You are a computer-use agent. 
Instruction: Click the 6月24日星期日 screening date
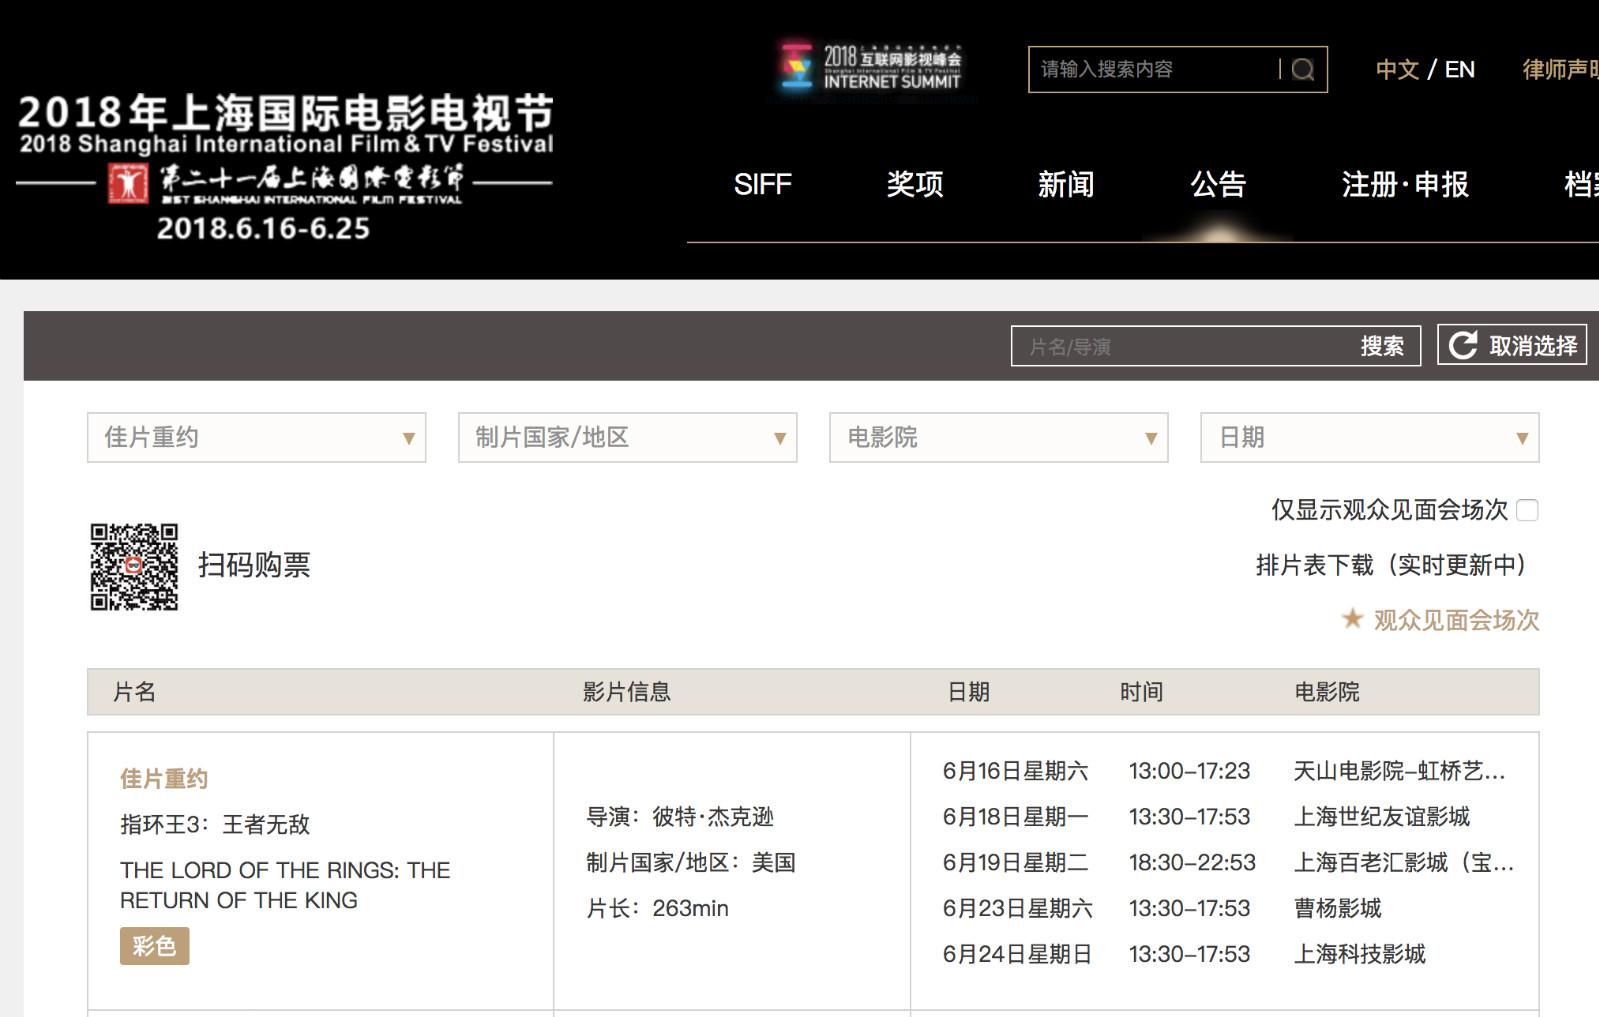(1017, 954)
